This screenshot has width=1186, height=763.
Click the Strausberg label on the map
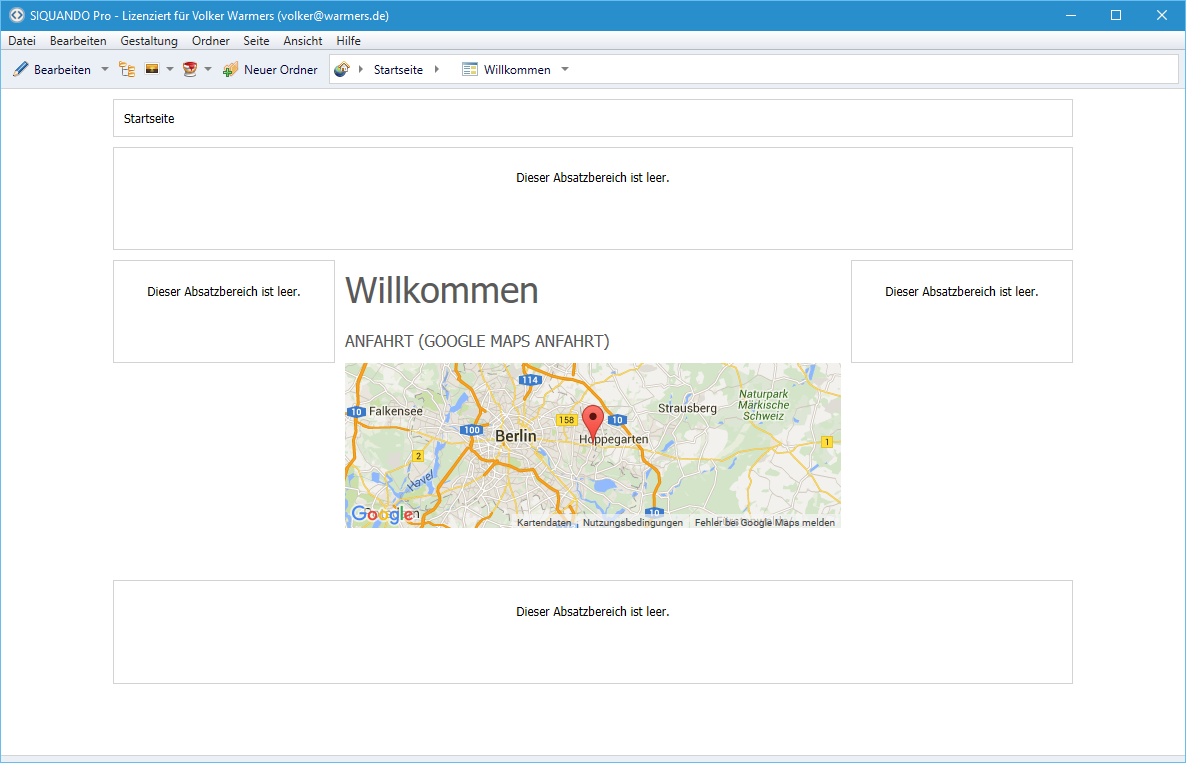688,408
